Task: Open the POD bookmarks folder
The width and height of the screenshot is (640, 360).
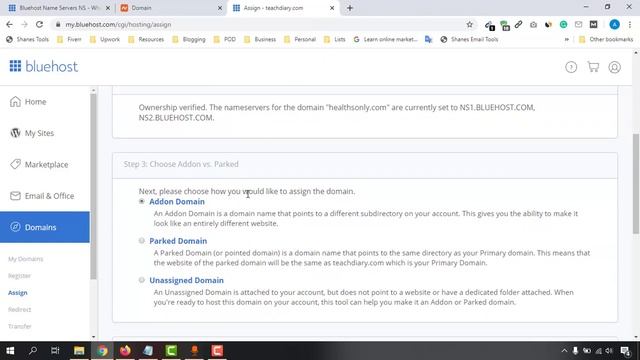Action: (224, 39)
